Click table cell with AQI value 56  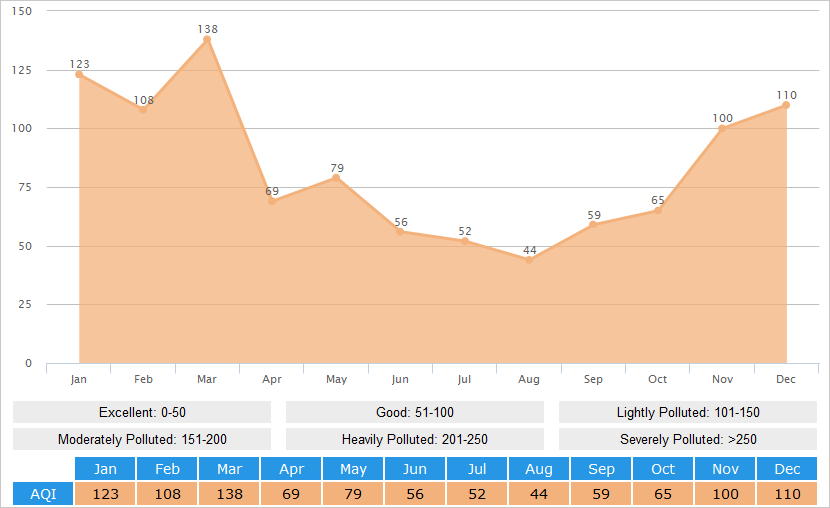[x=415, y=494]
